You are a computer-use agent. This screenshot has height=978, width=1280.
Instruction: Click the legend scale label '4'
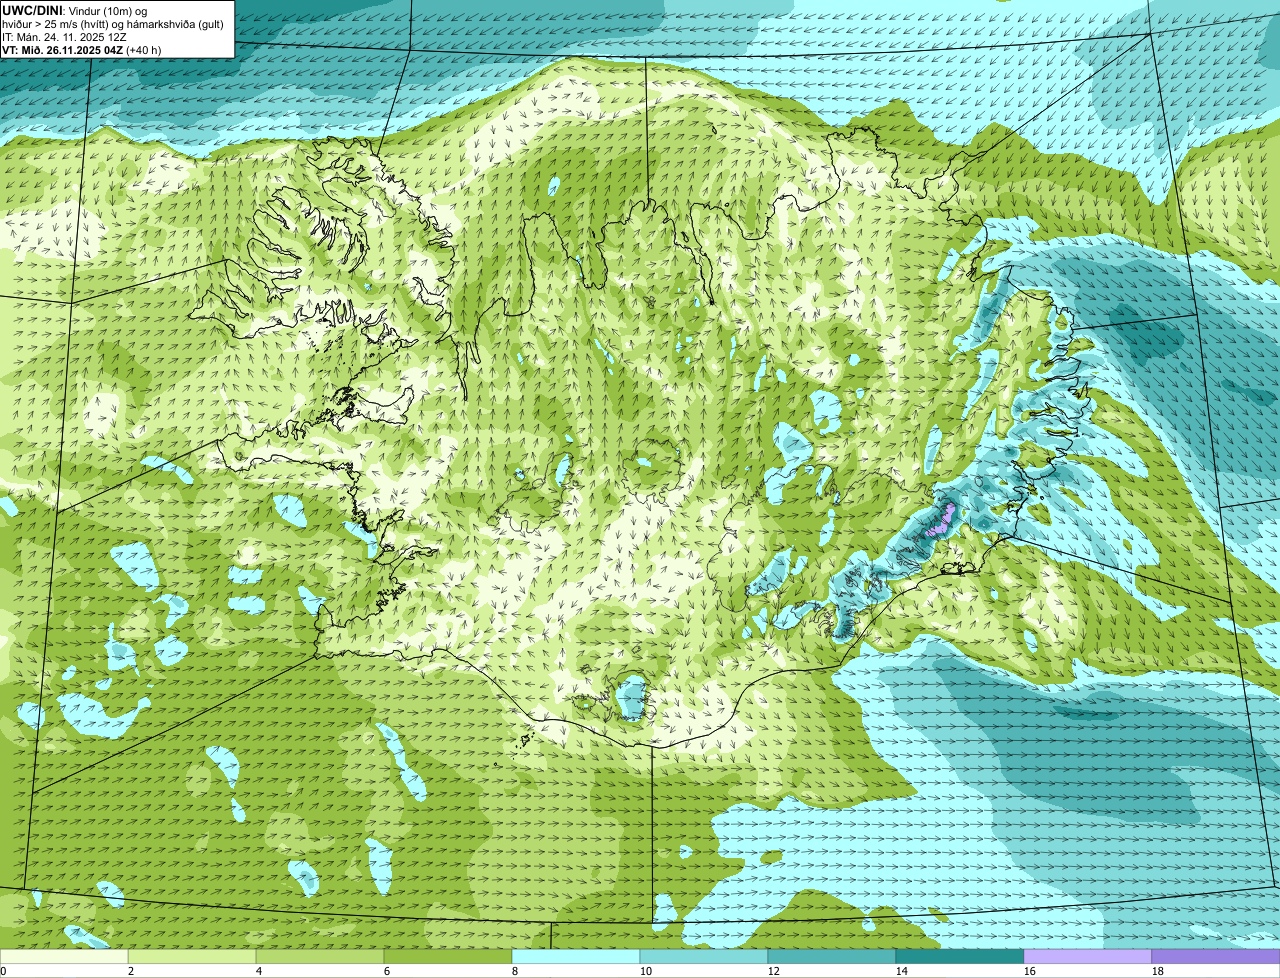pos(259,971)
